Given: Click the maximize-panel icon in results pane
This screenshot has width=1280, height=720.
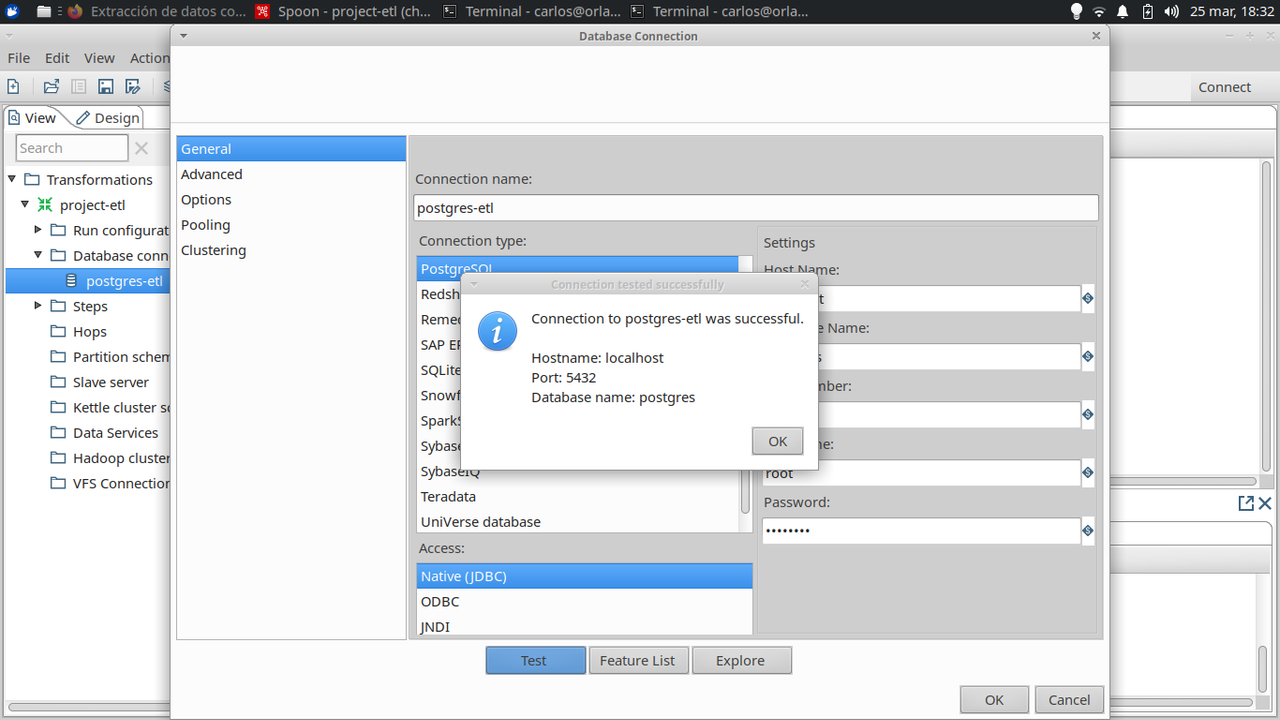Looking at the screenshot, I should click(x=1246, y=503).
